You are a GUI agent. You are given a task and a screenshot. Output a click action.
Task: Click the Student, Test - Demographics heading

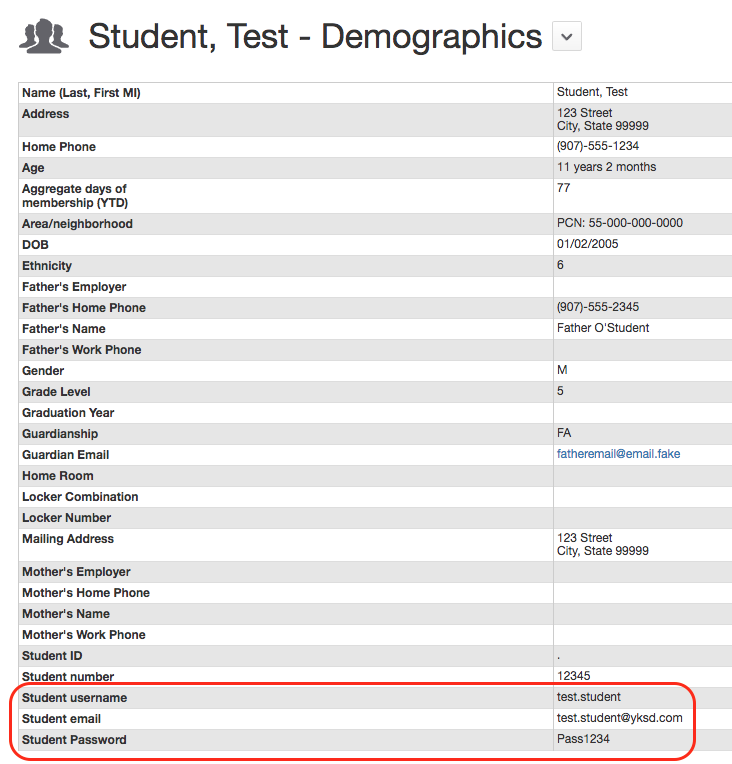click(x=315, y=37)
